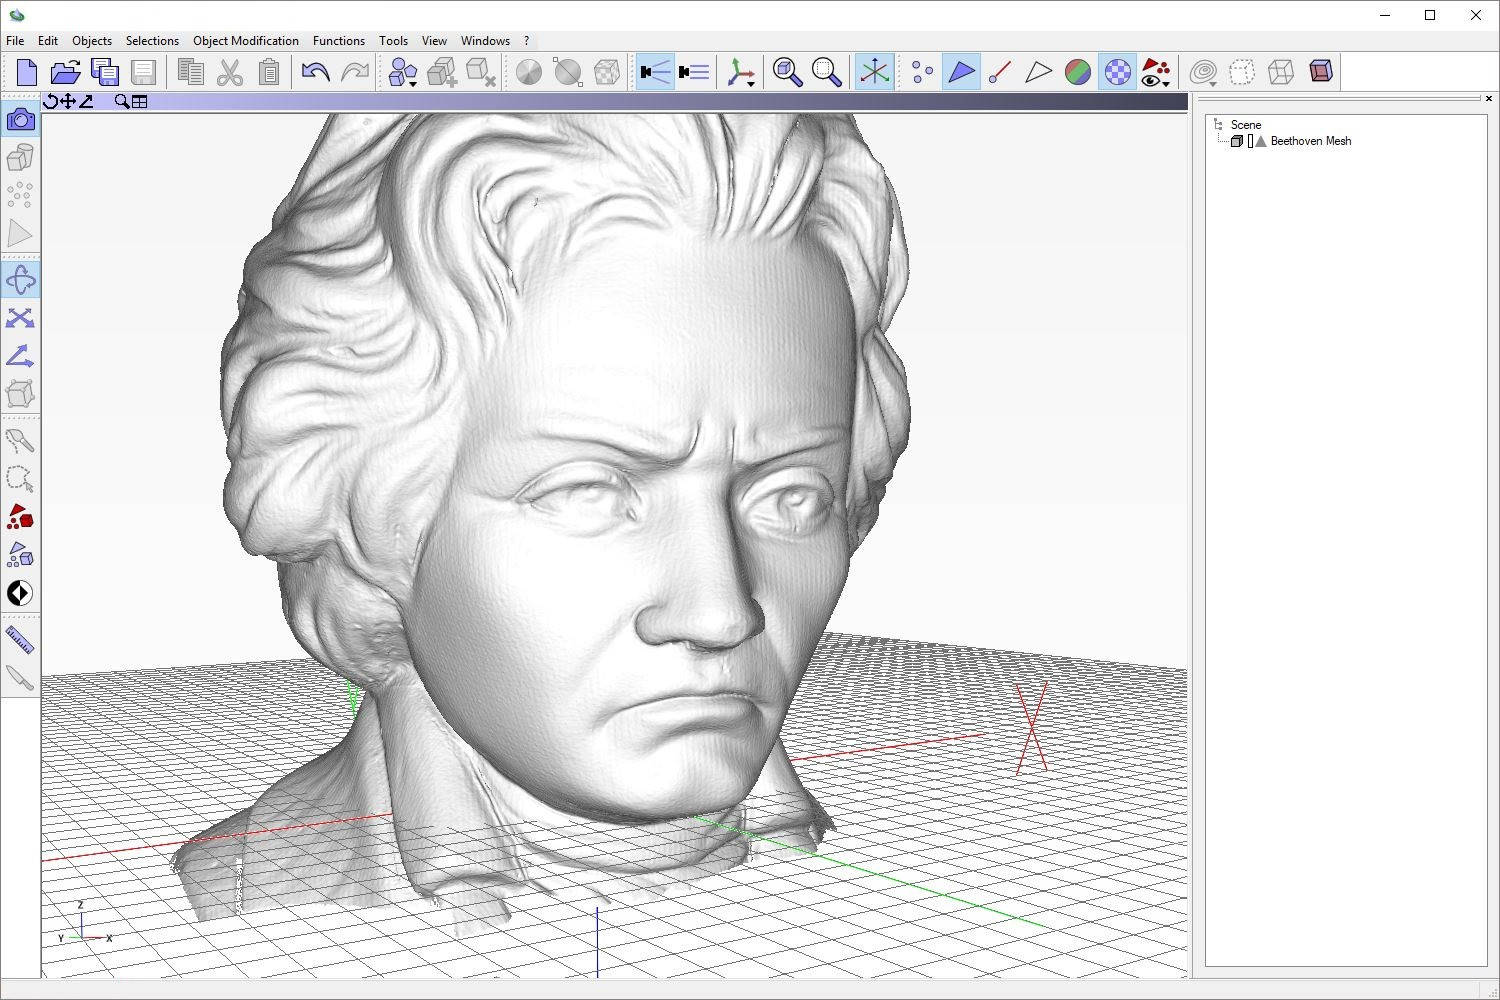This screenshot has width=1500, height=1000.
Task: Click the gray sphere toolbar icon
Action: [x=528, y=72]
